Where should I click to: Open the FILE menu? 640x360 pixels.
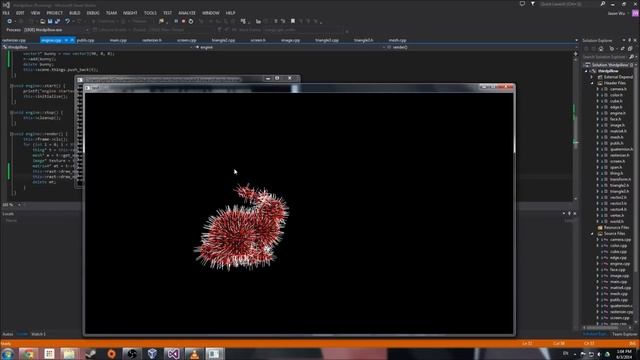[x=6, y=13]
